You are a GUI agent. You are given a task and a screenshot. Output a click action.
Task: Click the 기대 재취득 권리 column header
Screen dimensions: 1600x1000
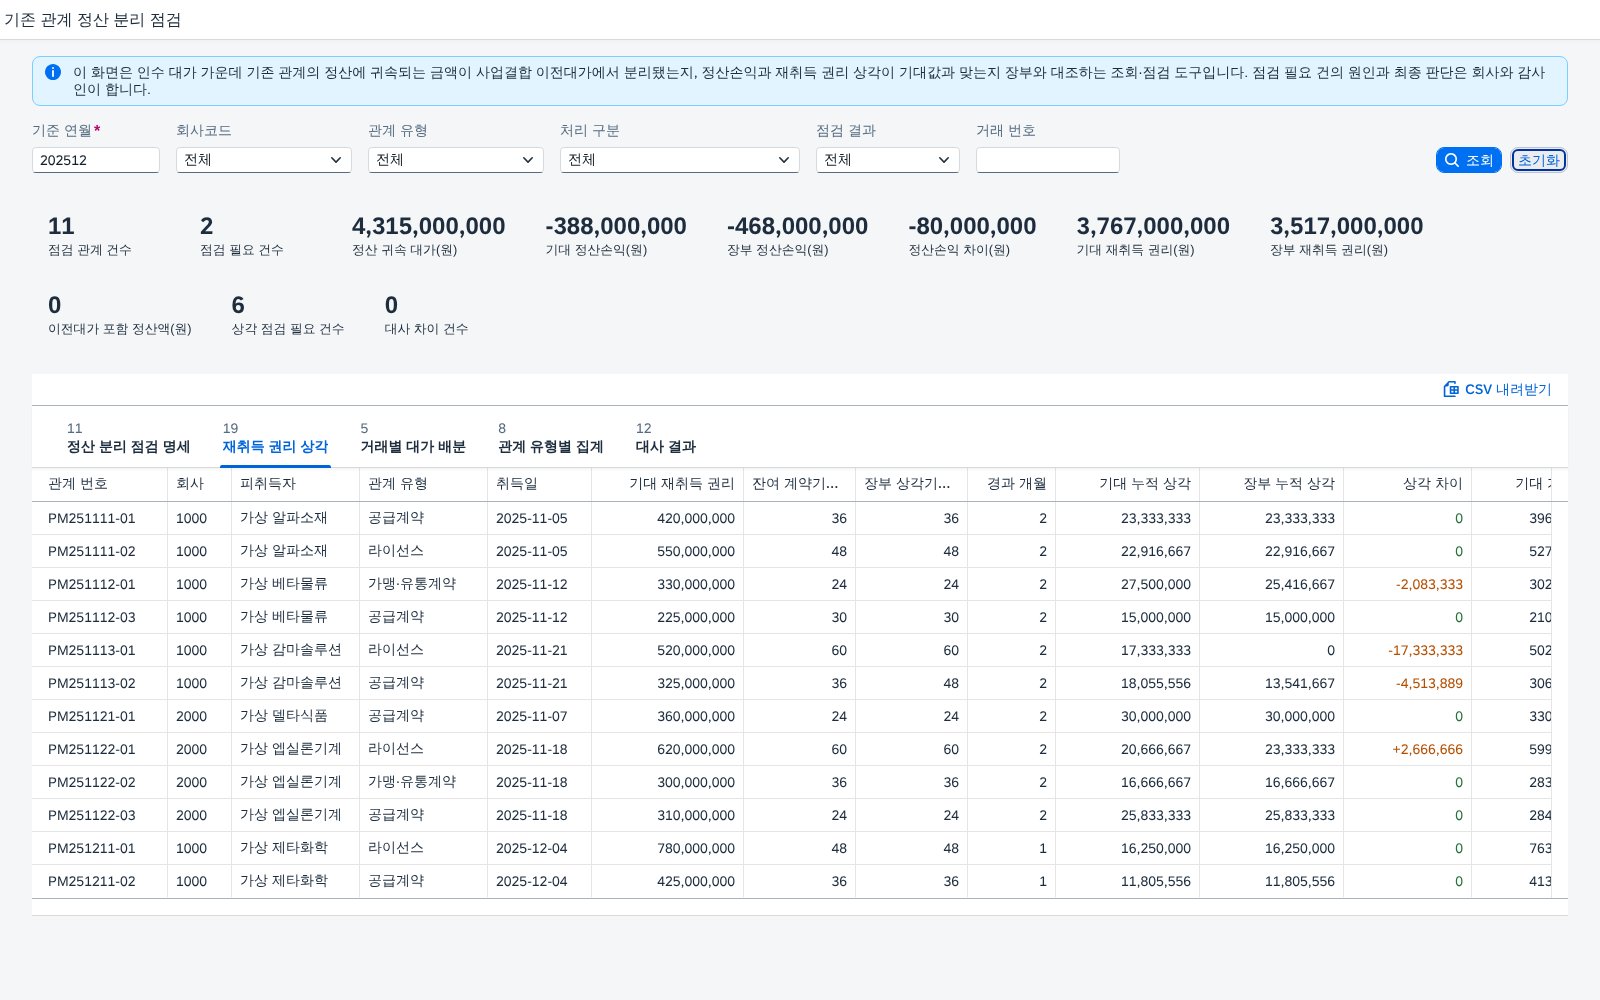pos(668,484)
